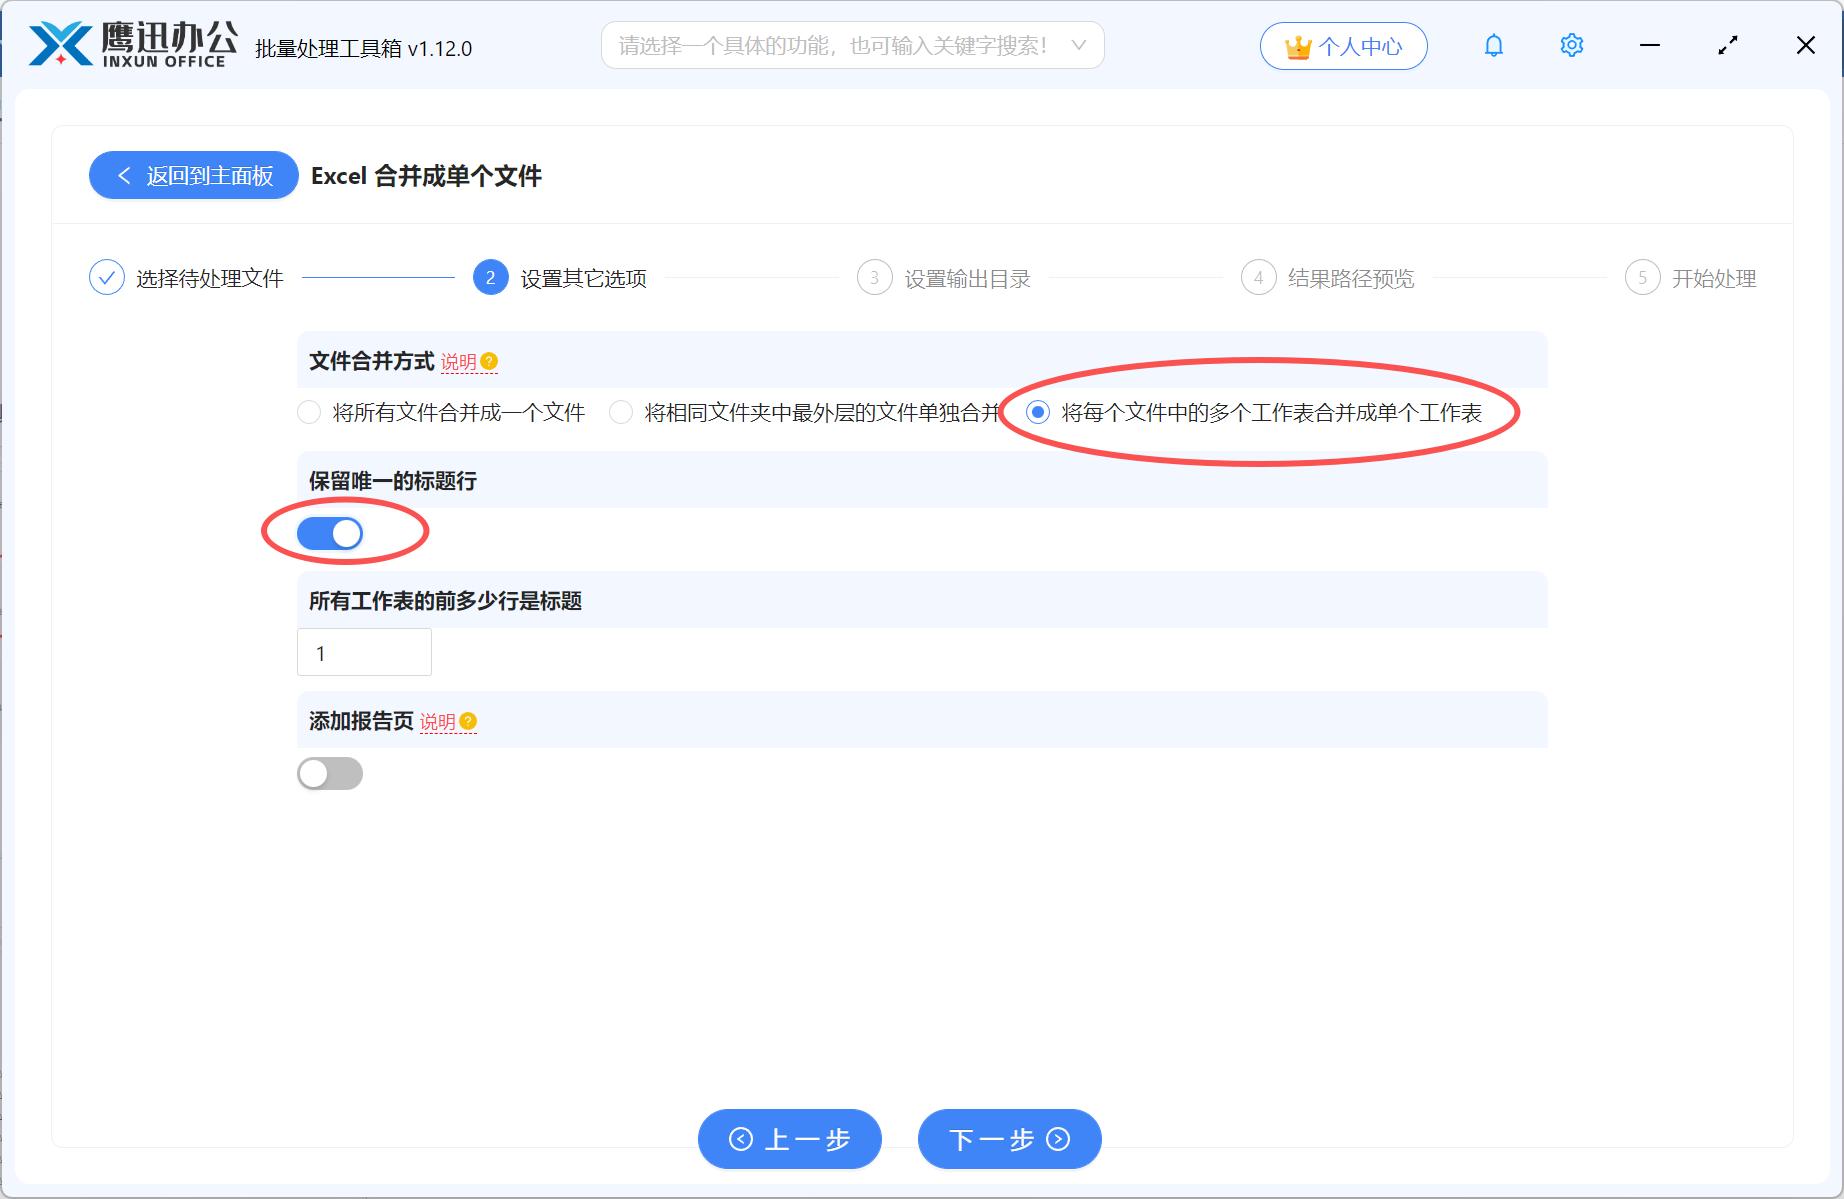This screenshot has height=1199, width=1844.
Task: Click the help icon beside 添加报告页 说明
Action: [x=469, y=721]
